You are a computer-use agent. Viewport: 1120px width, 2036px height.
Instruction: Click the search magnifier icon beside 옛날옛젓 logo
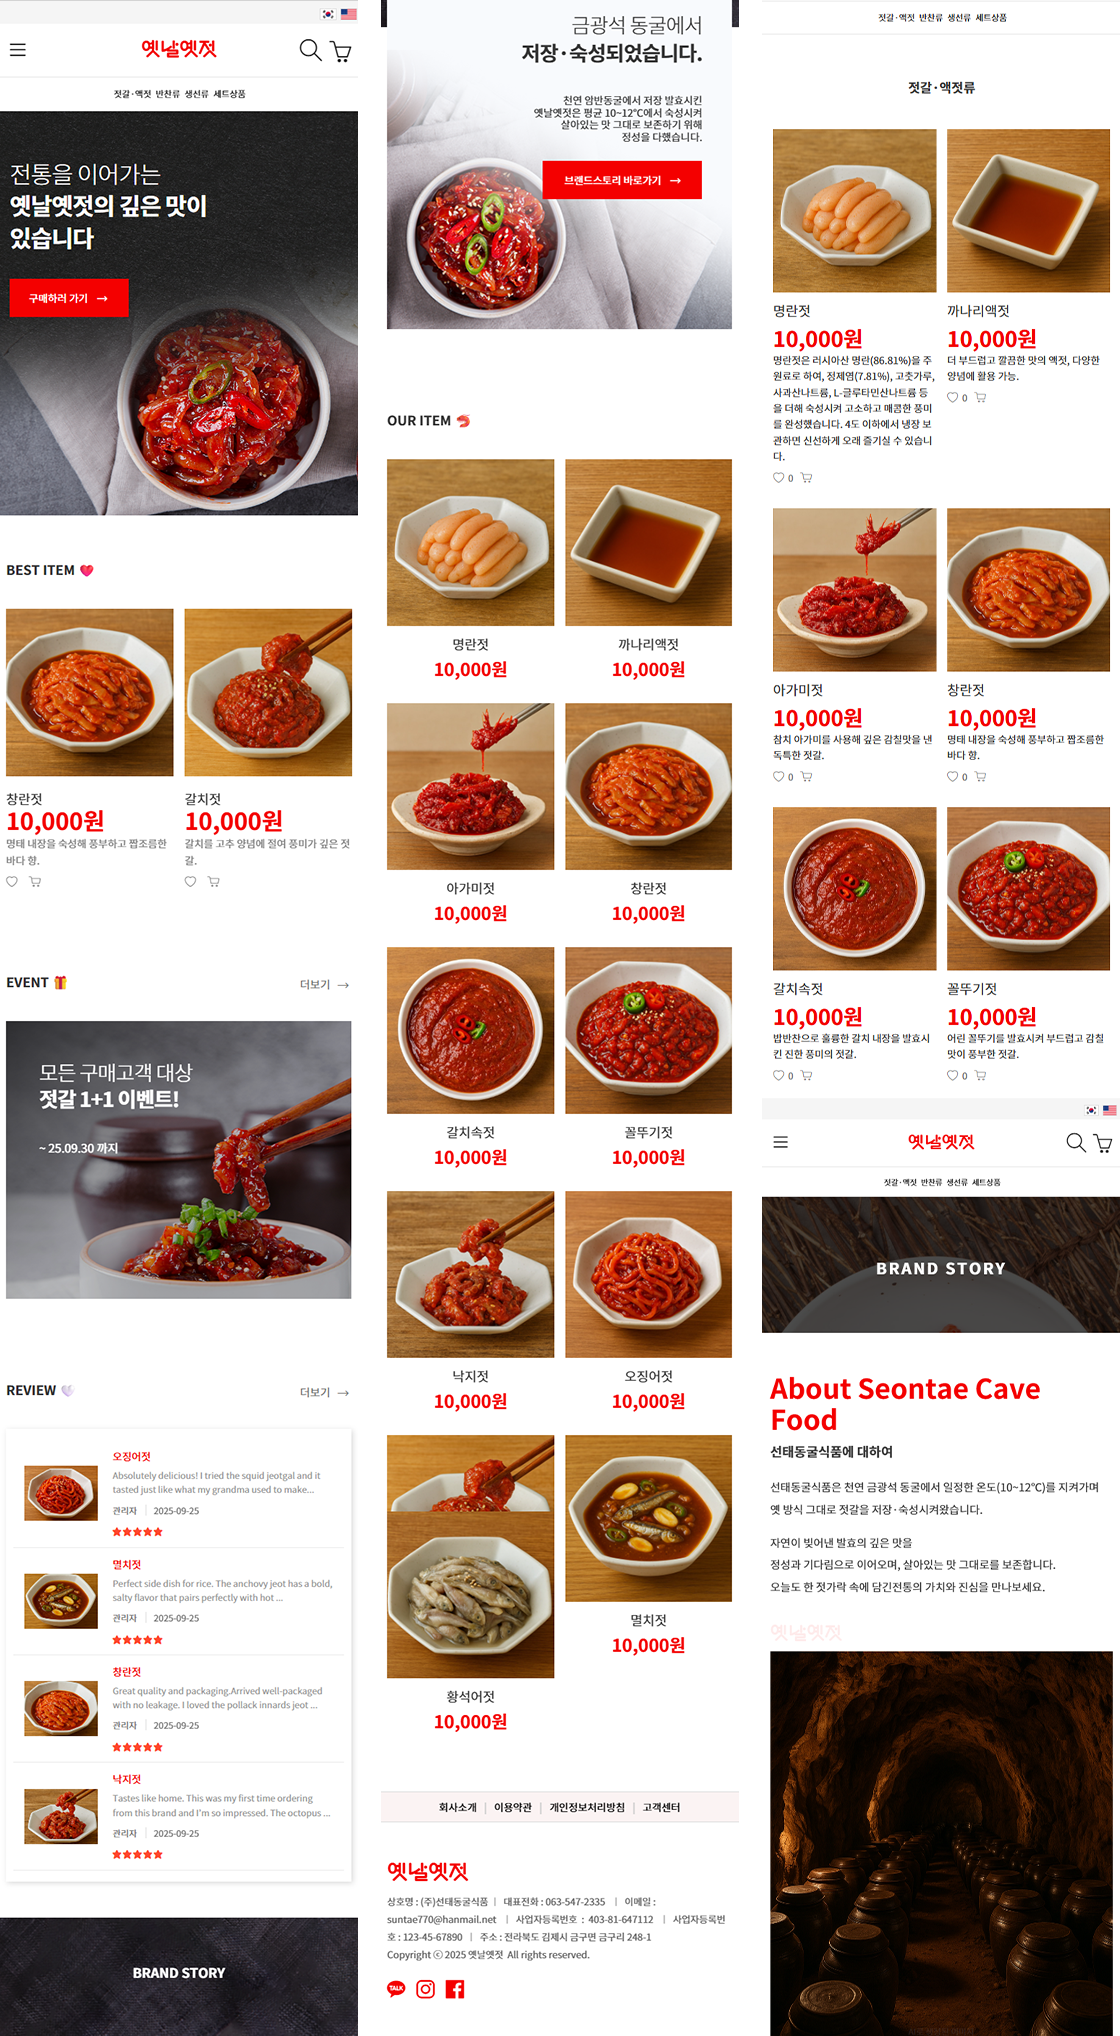tap(311, 50)
